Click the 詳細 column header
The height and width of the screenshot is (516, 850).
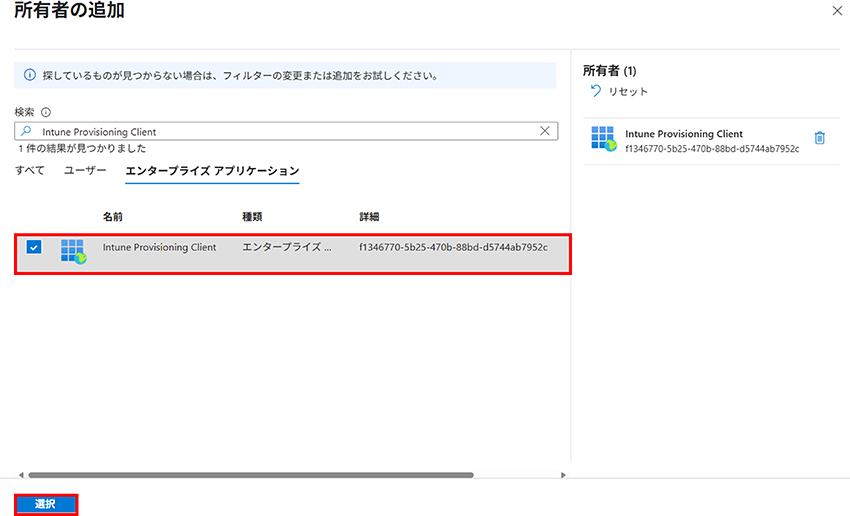pos(369,217)
